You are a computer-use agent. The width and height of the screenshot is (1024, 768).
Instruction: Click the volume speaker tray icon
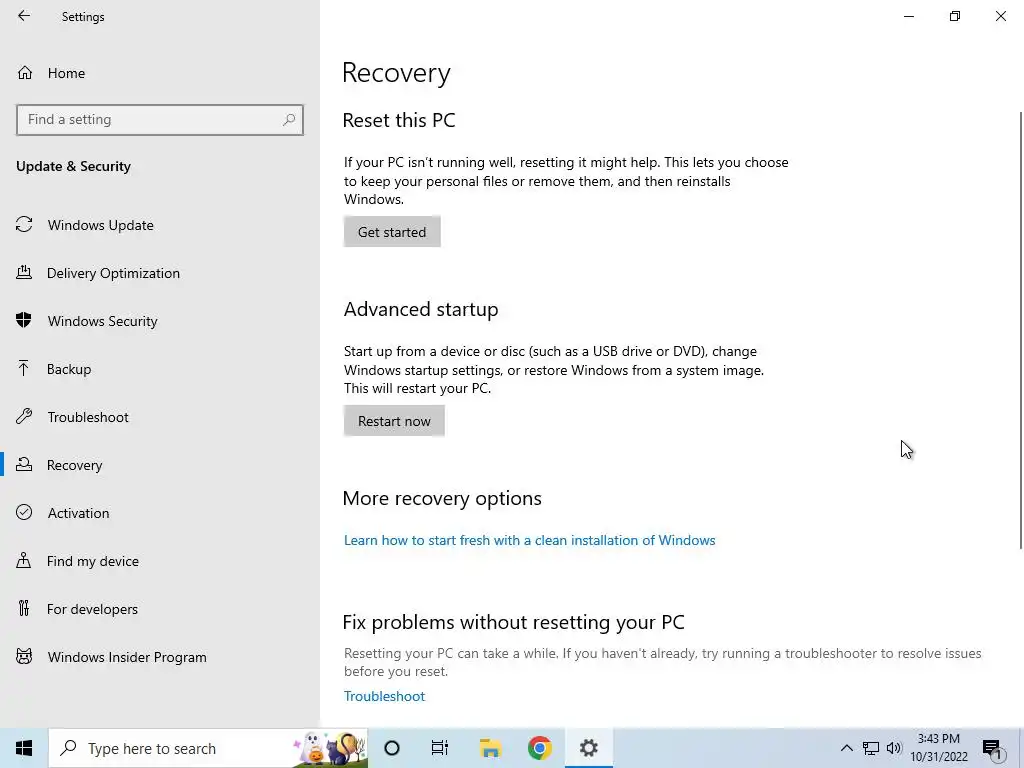point(894,748)
